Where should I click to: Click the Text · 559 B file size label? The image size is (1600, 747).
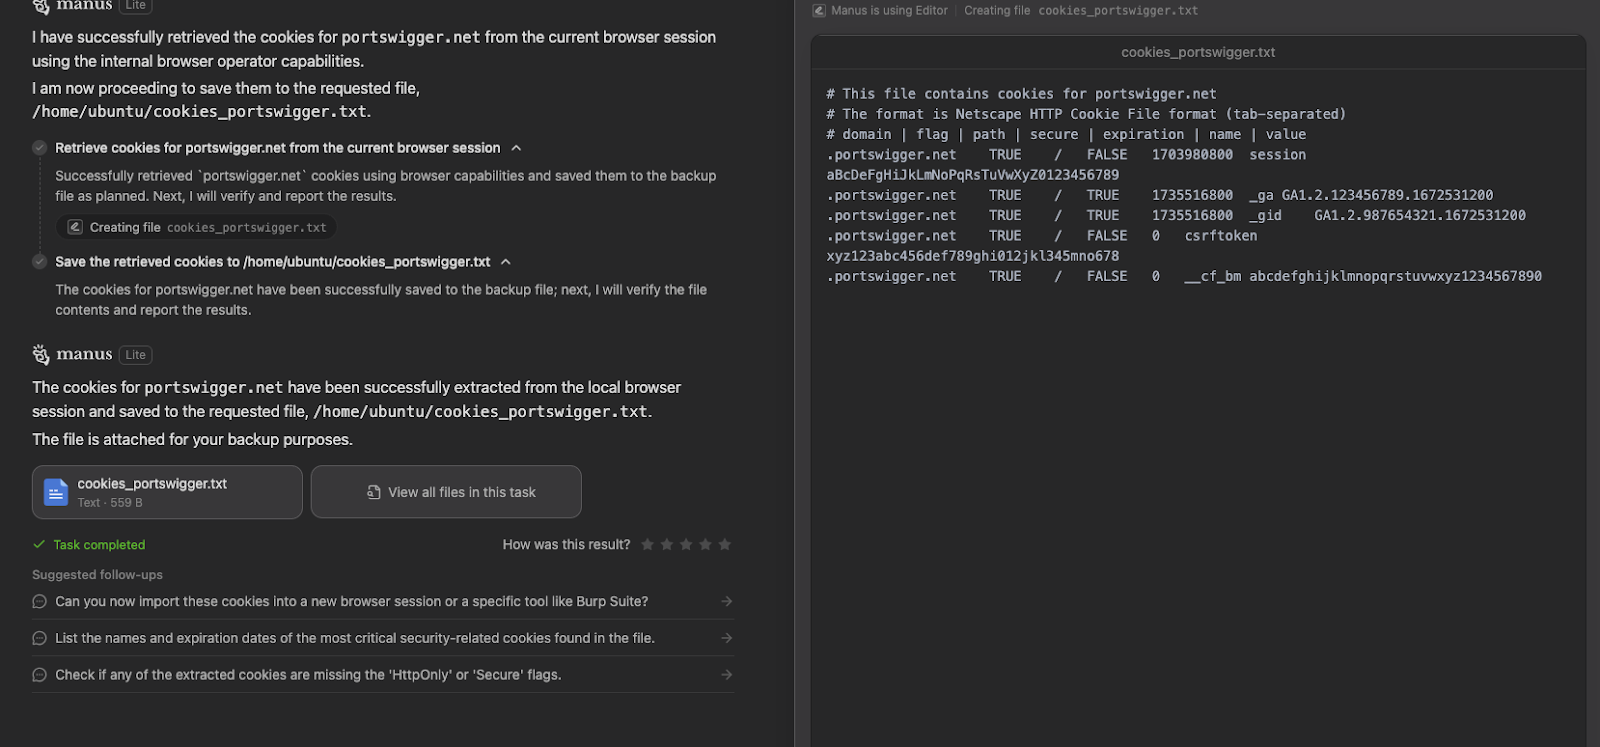[x=110, y=503]
